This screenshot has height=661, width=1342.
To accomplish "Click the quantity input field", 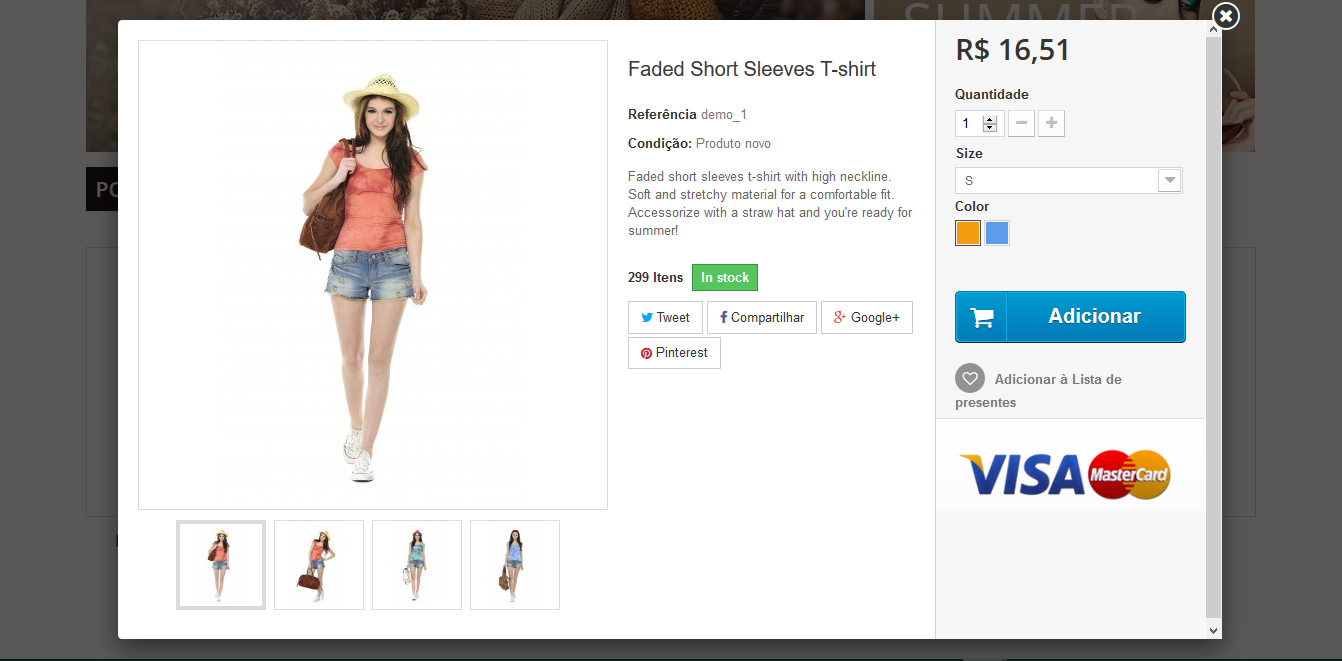I will click(x=979, y=124).
